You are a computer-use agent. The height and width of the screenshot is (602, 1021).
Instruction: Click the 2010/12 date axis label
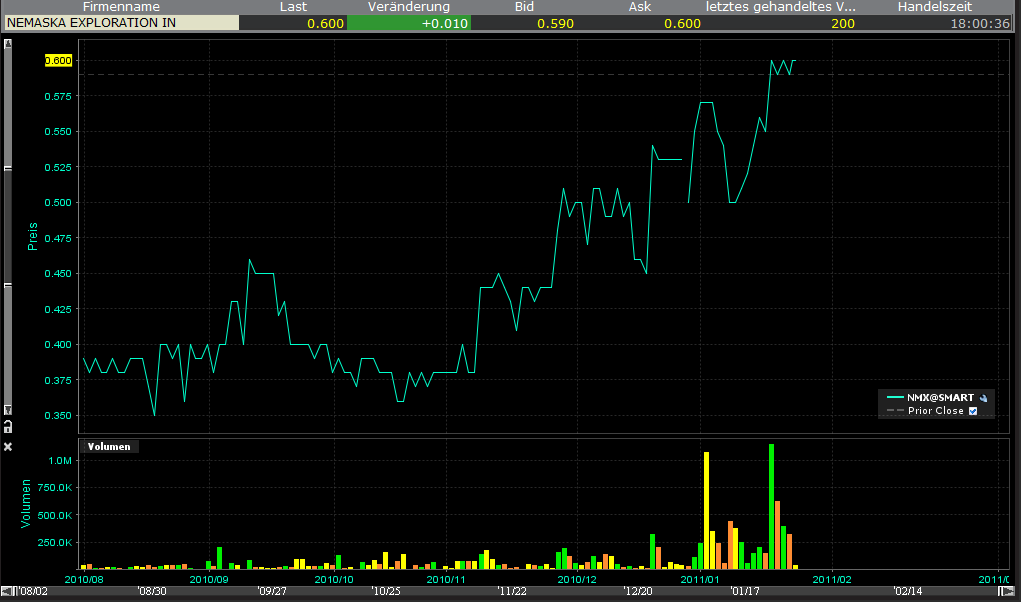(x=577, y=579)
